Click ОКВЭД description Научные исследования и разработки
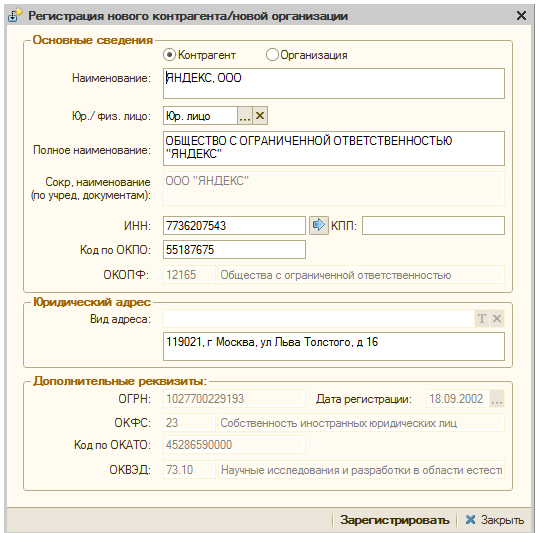The height and width of the screenshot is (533, 536). 361,470
